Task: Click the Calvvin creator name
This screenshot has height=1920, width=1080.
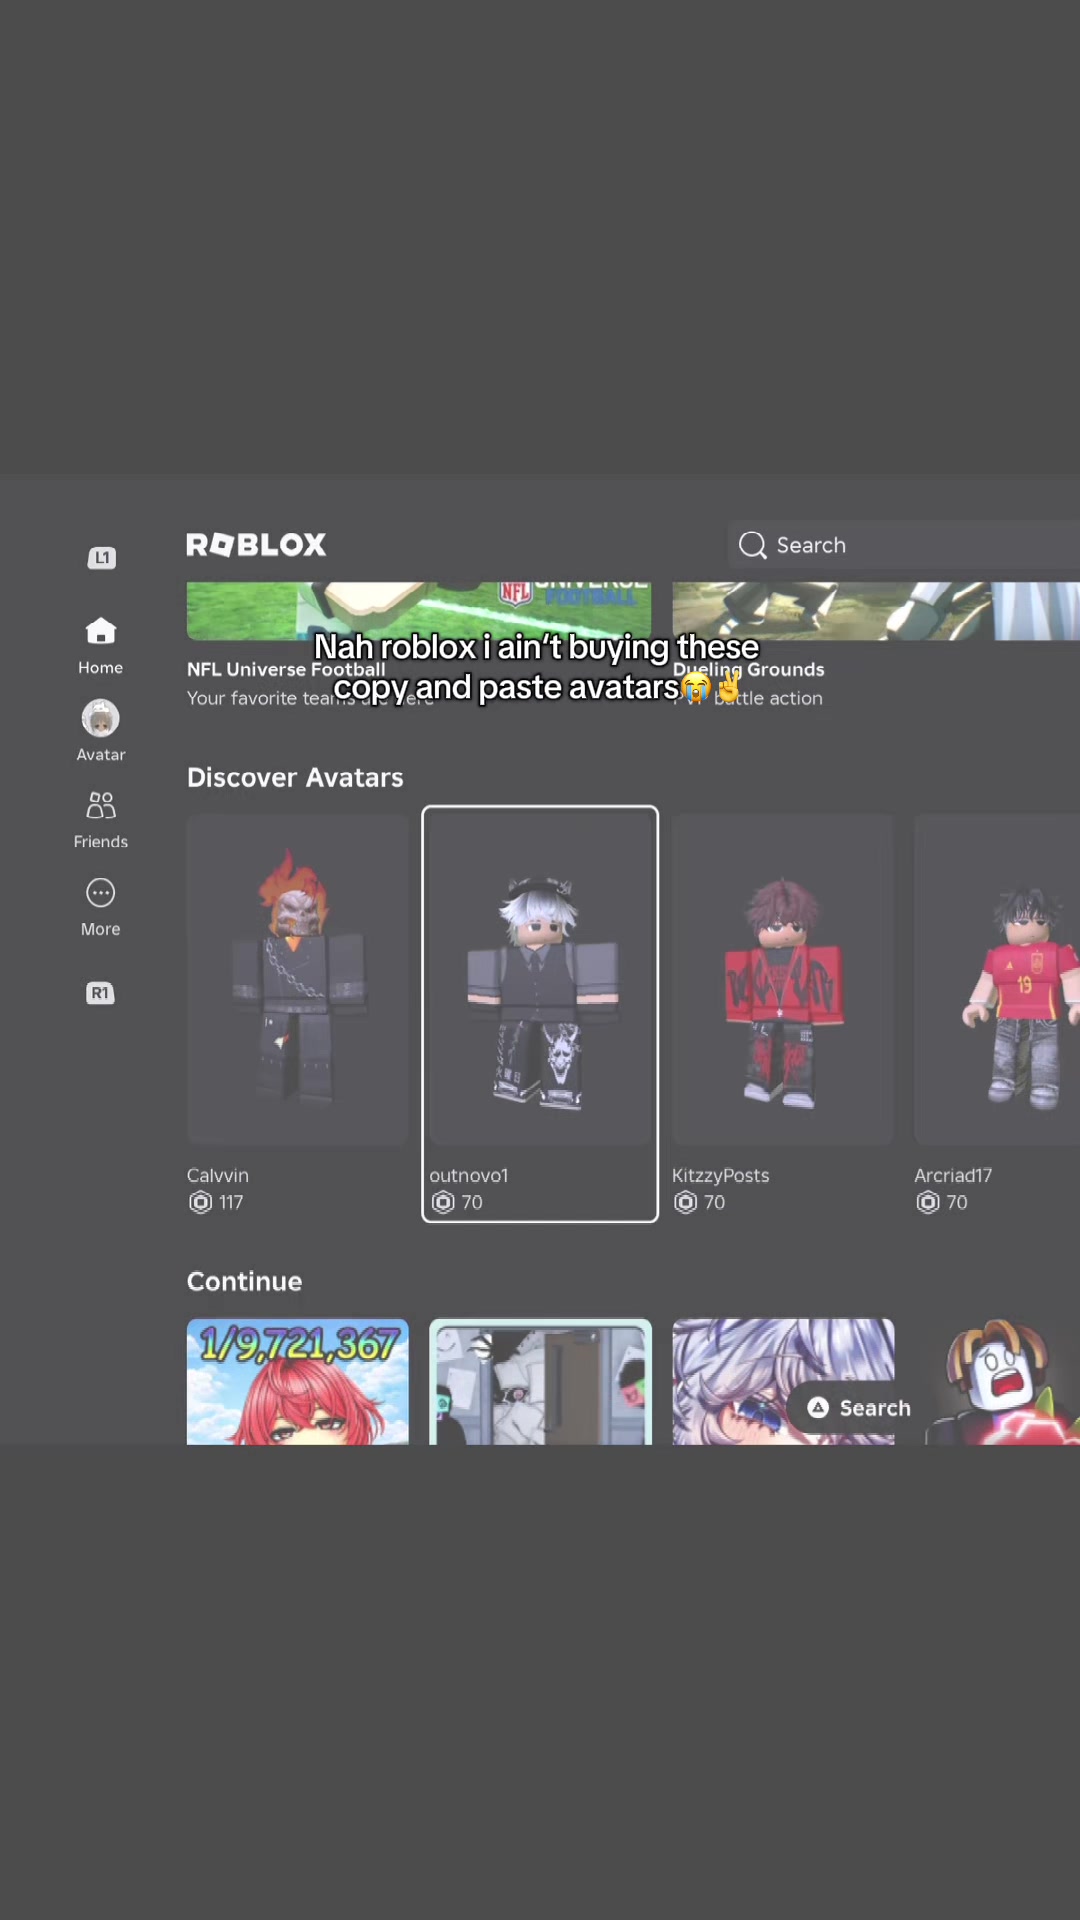Action: pyautogui.click(x=218, y=1175)
